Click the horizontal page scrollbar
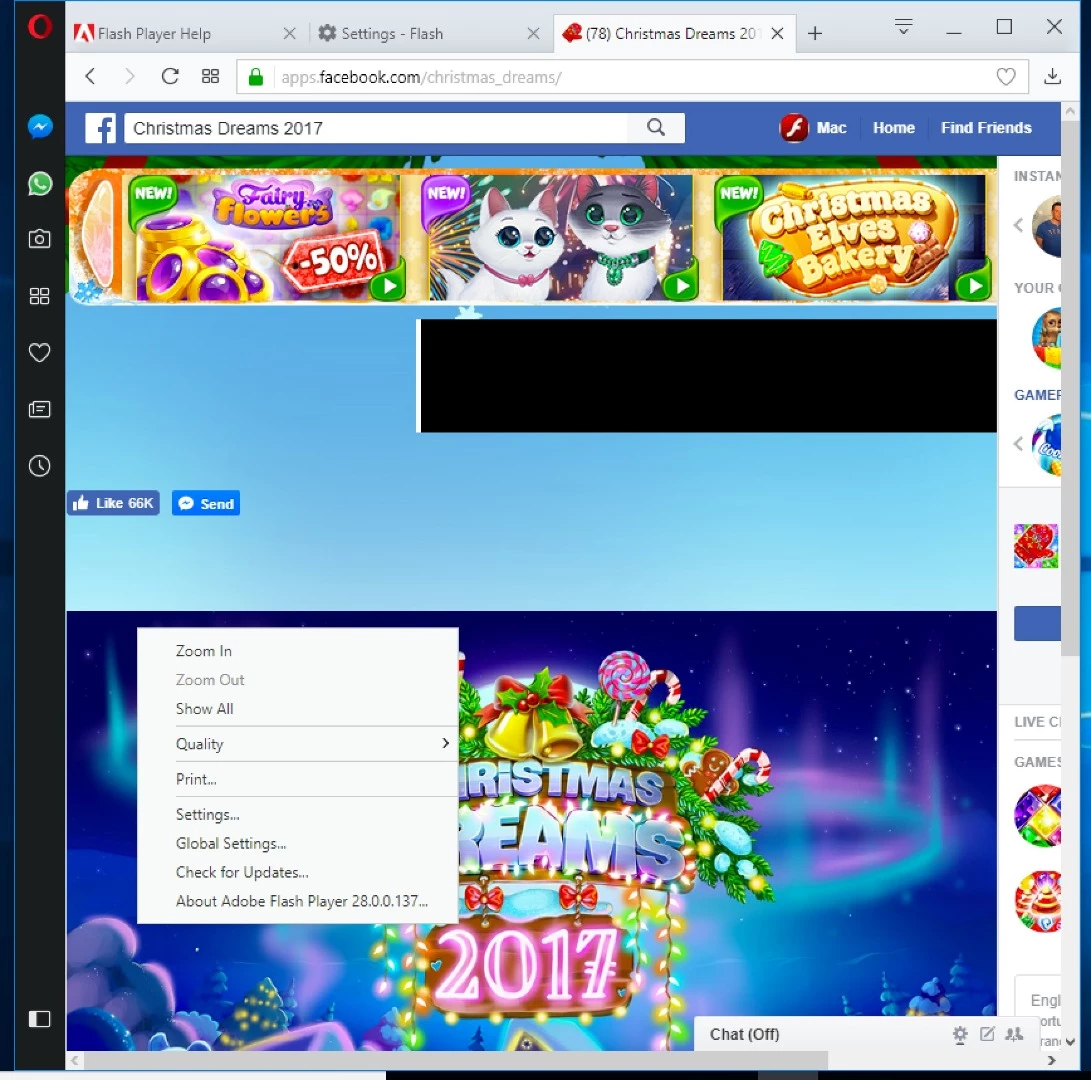This screenshot has width=1091, height=1080. pyautogui.click(x=456, y=1060)
